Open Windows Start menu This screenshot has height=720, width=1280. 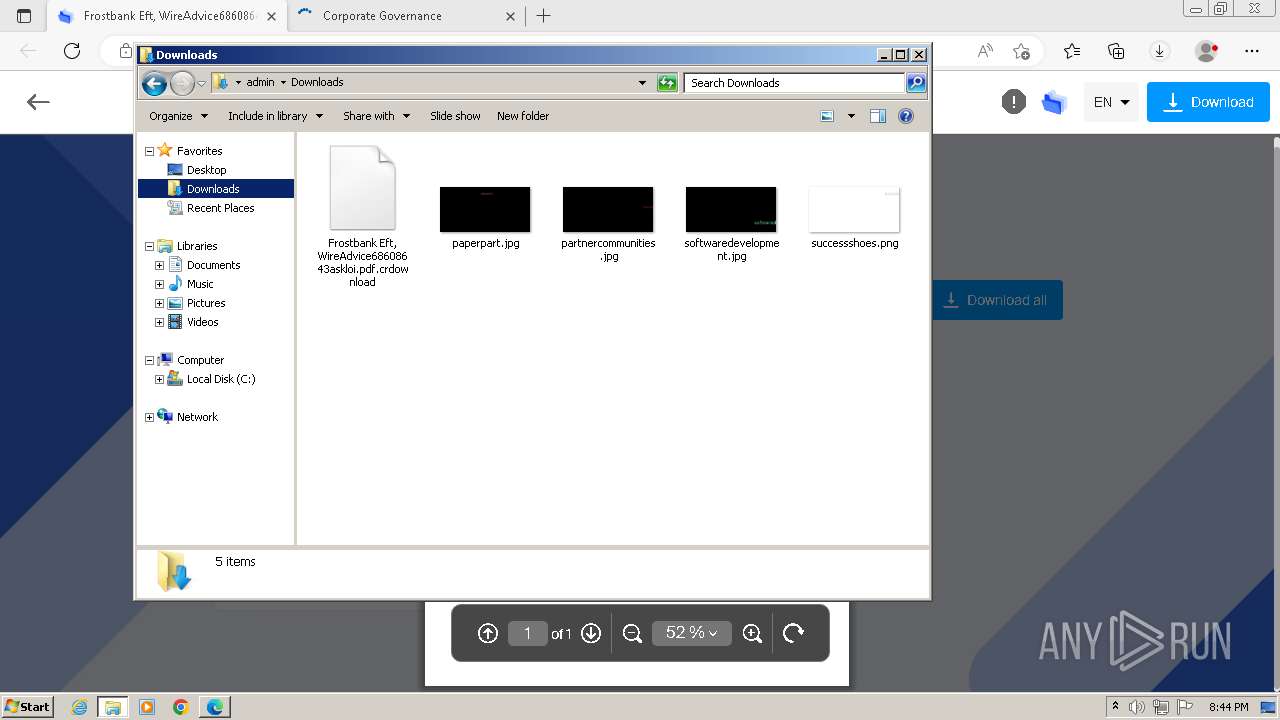27,707
